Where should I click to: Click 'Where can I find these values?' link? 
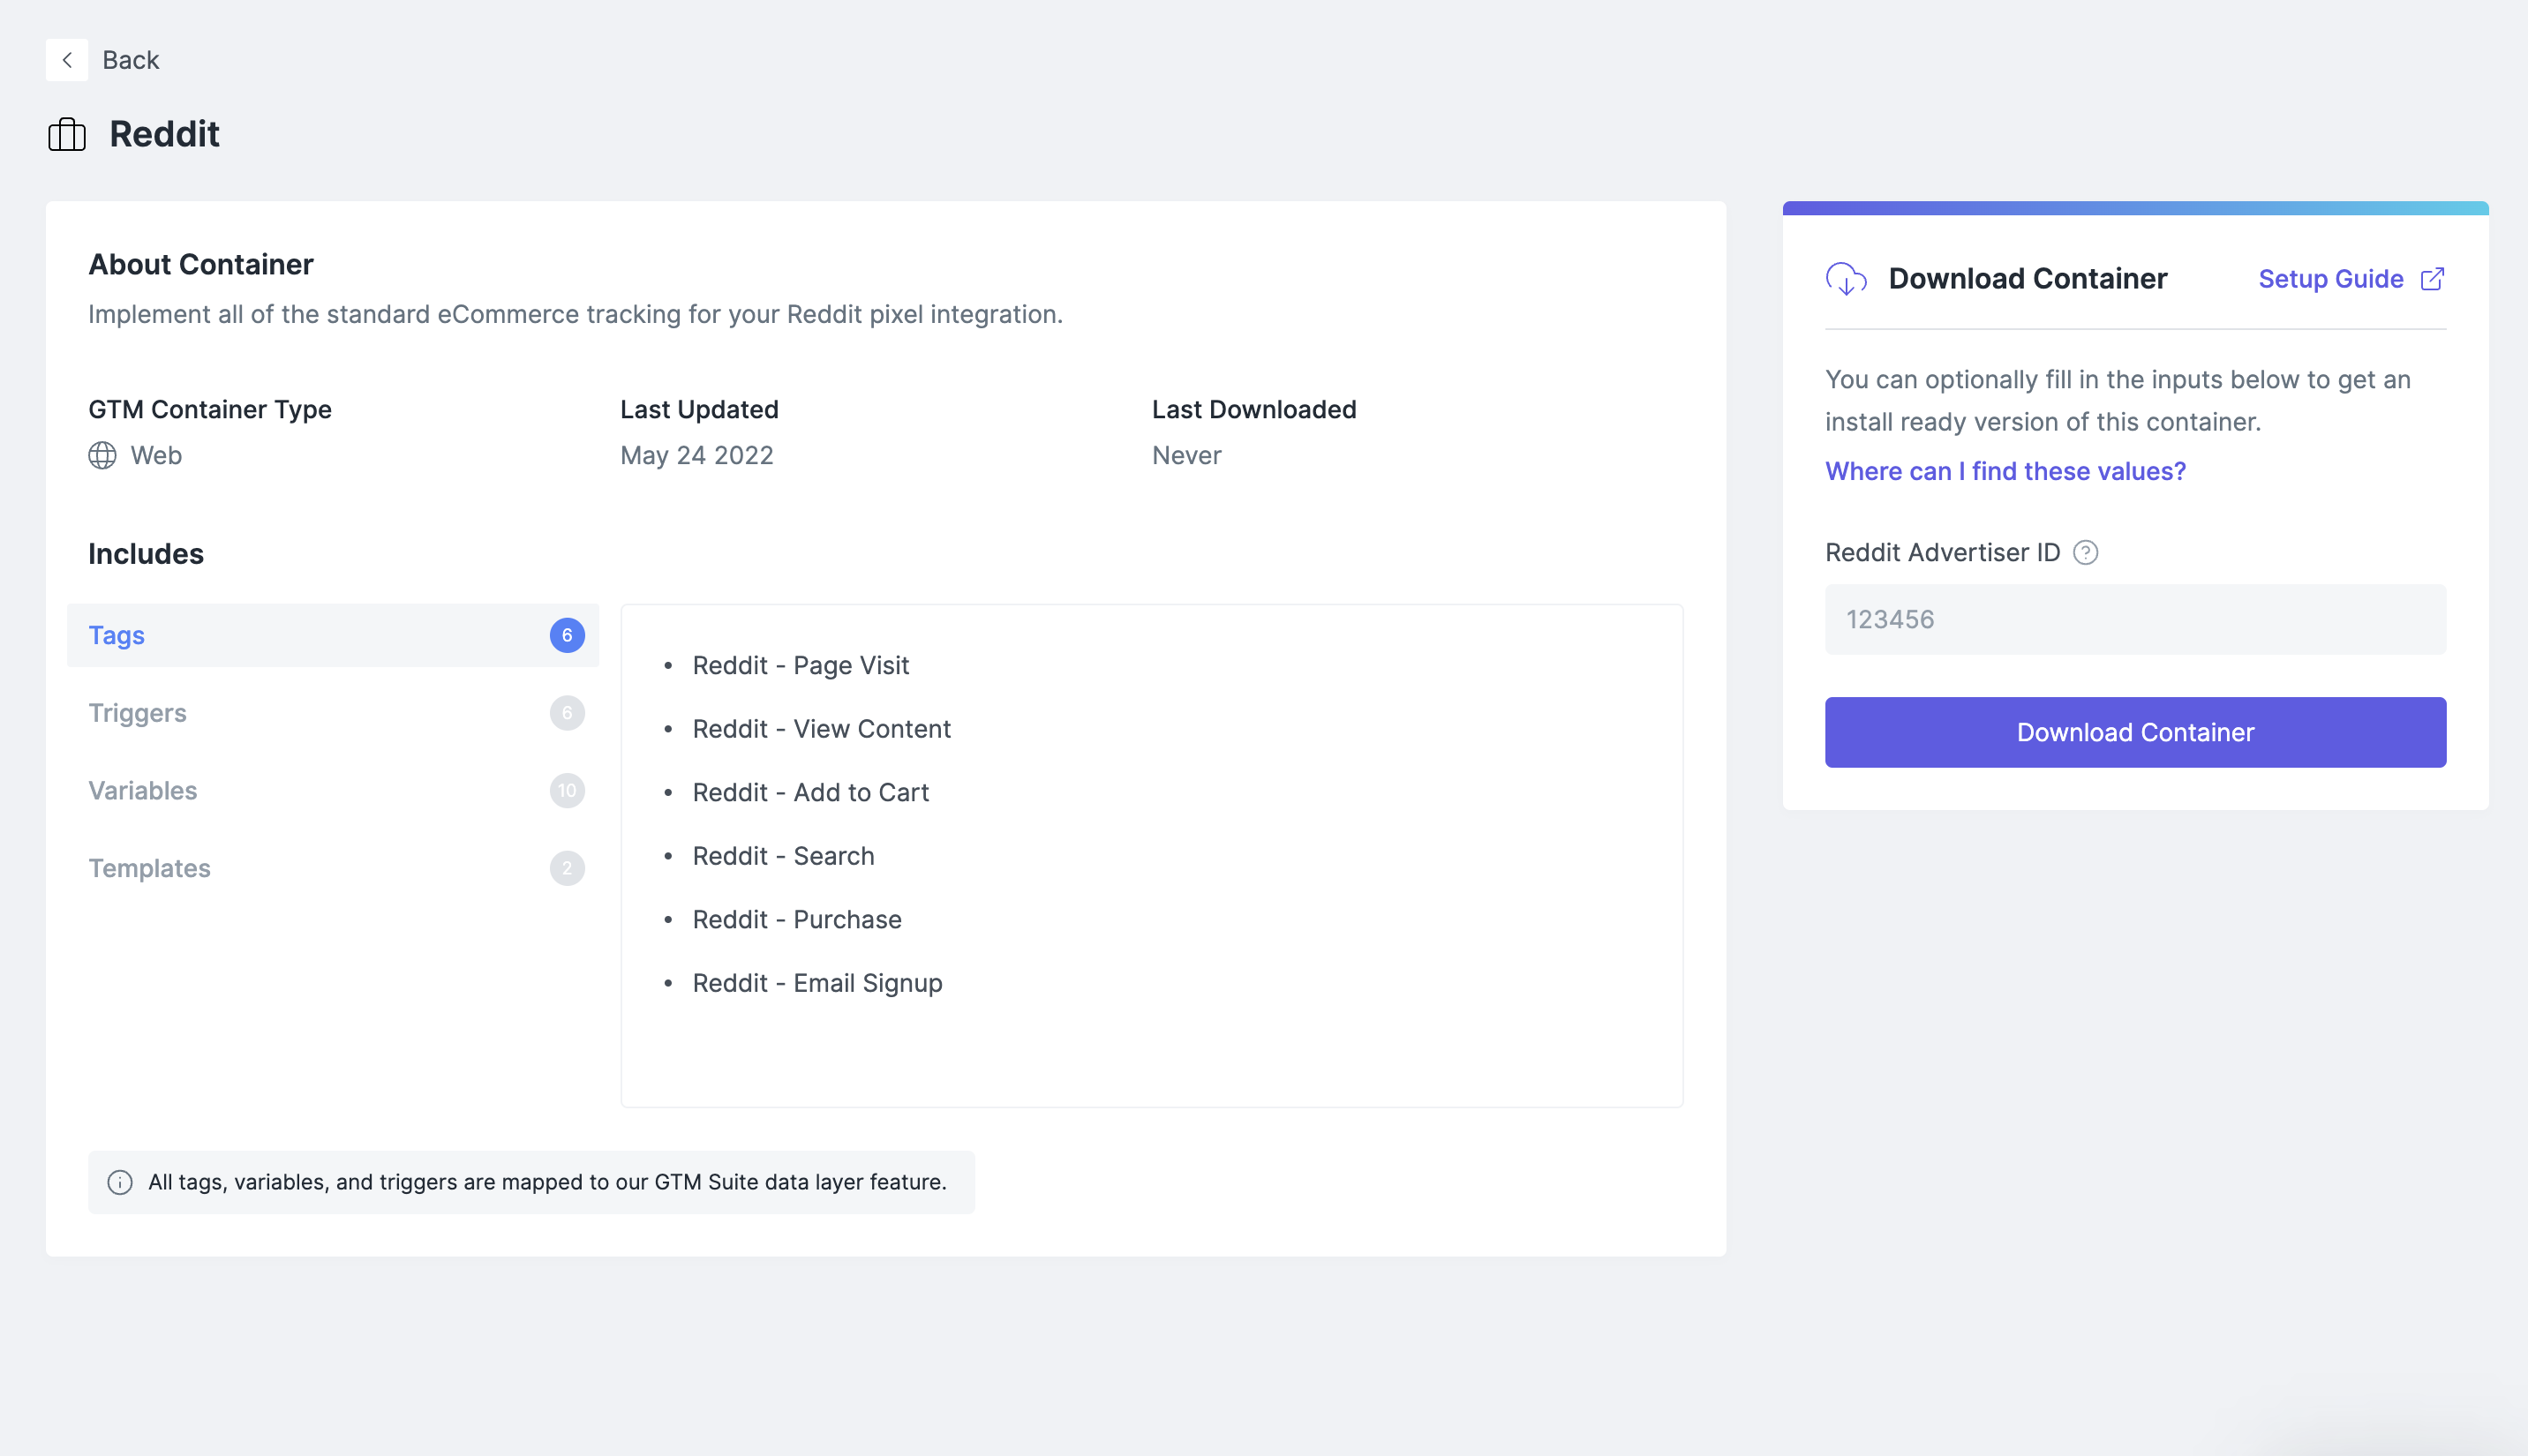[2006, 471]
